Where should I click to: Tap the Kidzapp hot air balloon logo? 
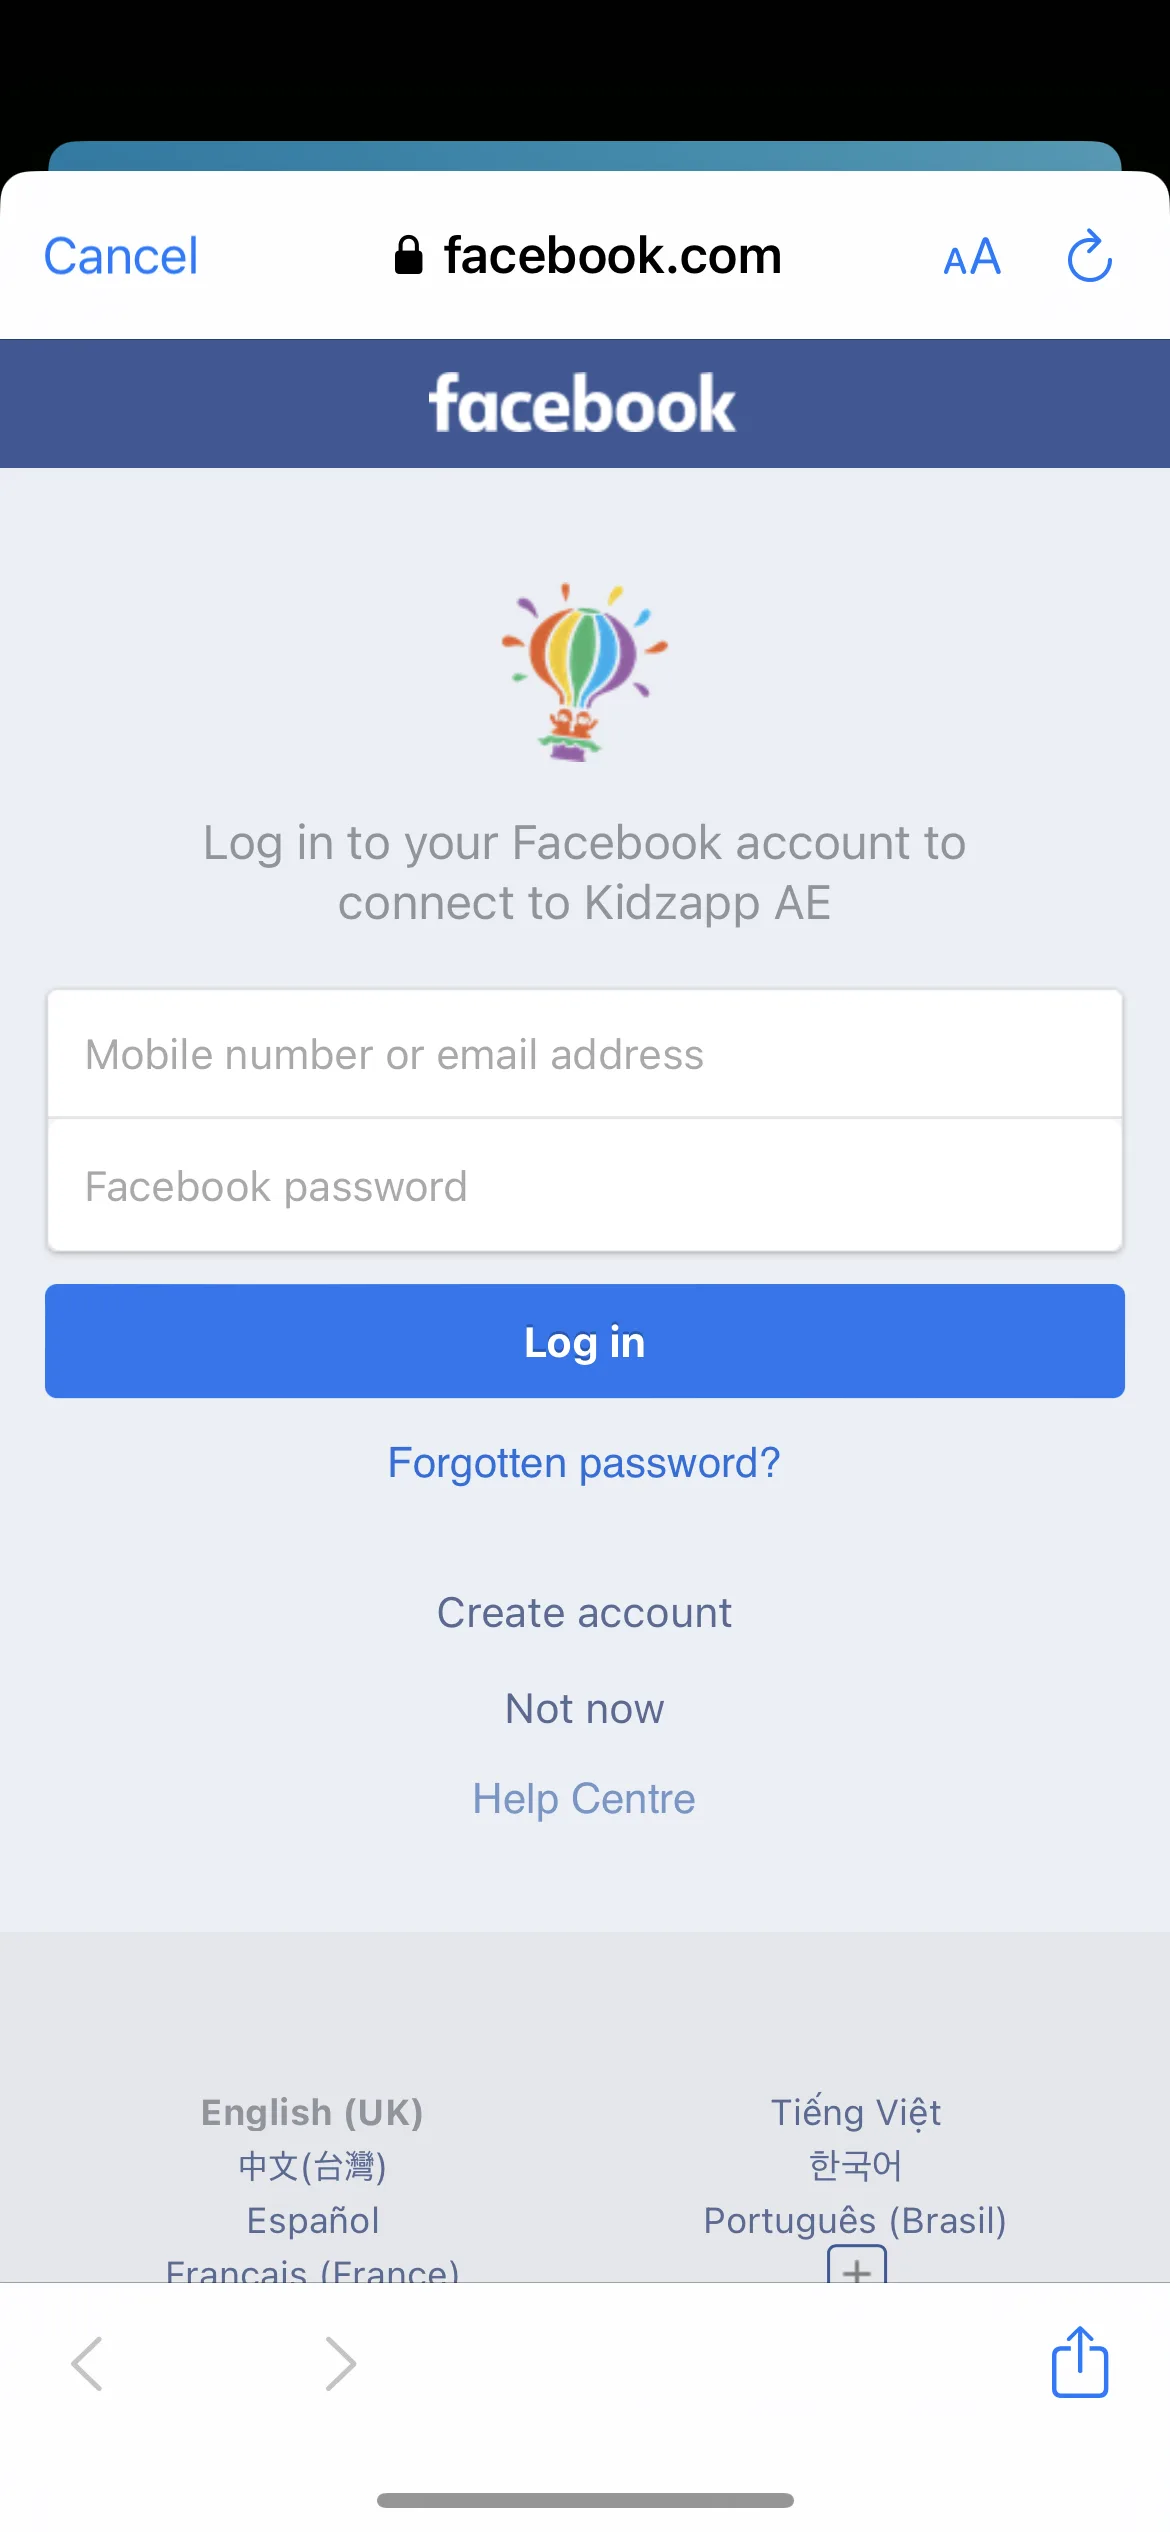[584, 672]
